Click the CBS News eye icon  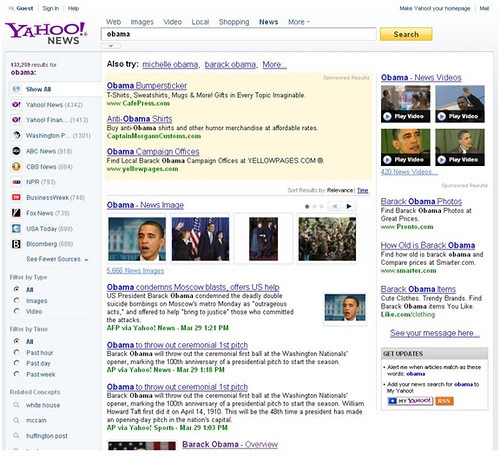(16, 166)
